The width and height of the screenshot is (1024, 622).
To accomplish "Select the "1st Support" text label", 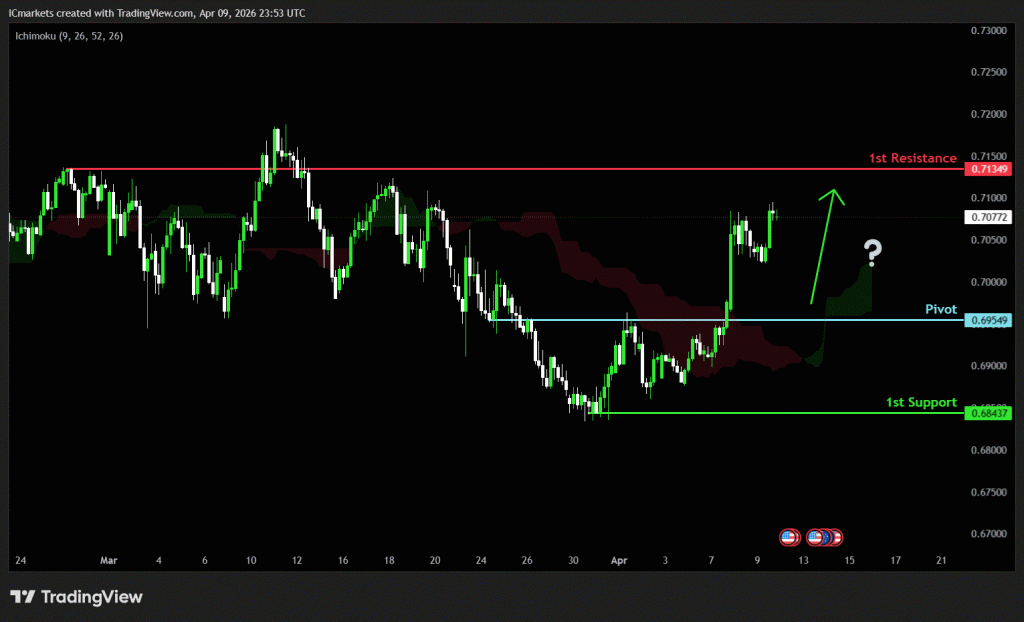I will pos(921,402).
